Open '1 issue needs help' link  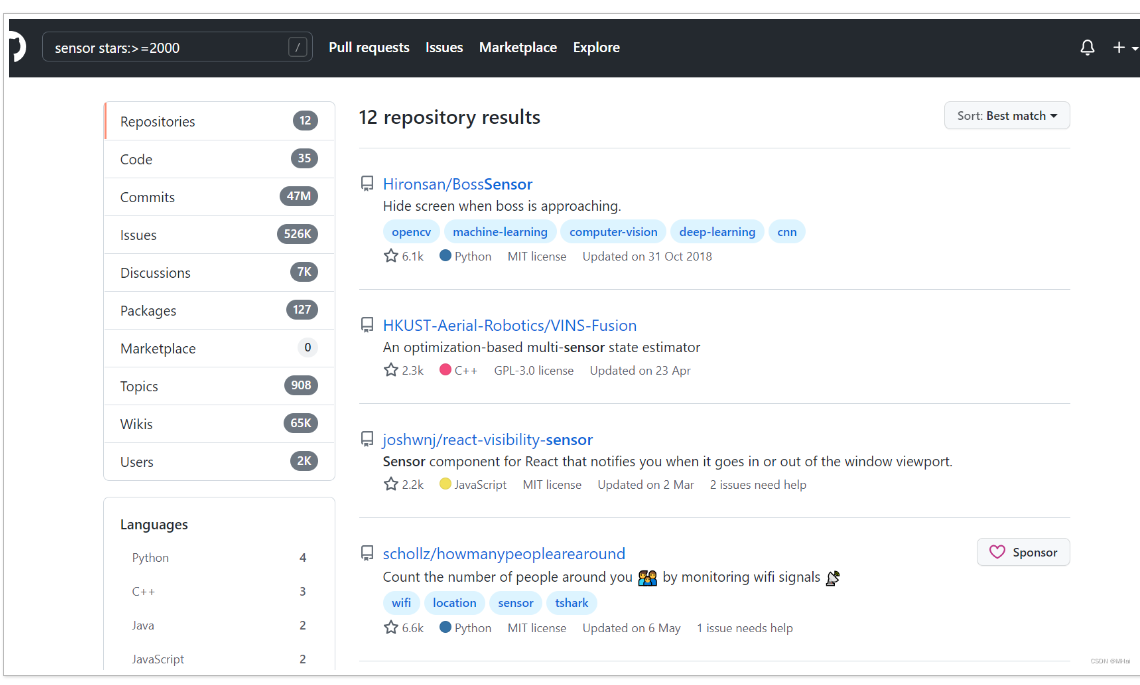point(744,628)
